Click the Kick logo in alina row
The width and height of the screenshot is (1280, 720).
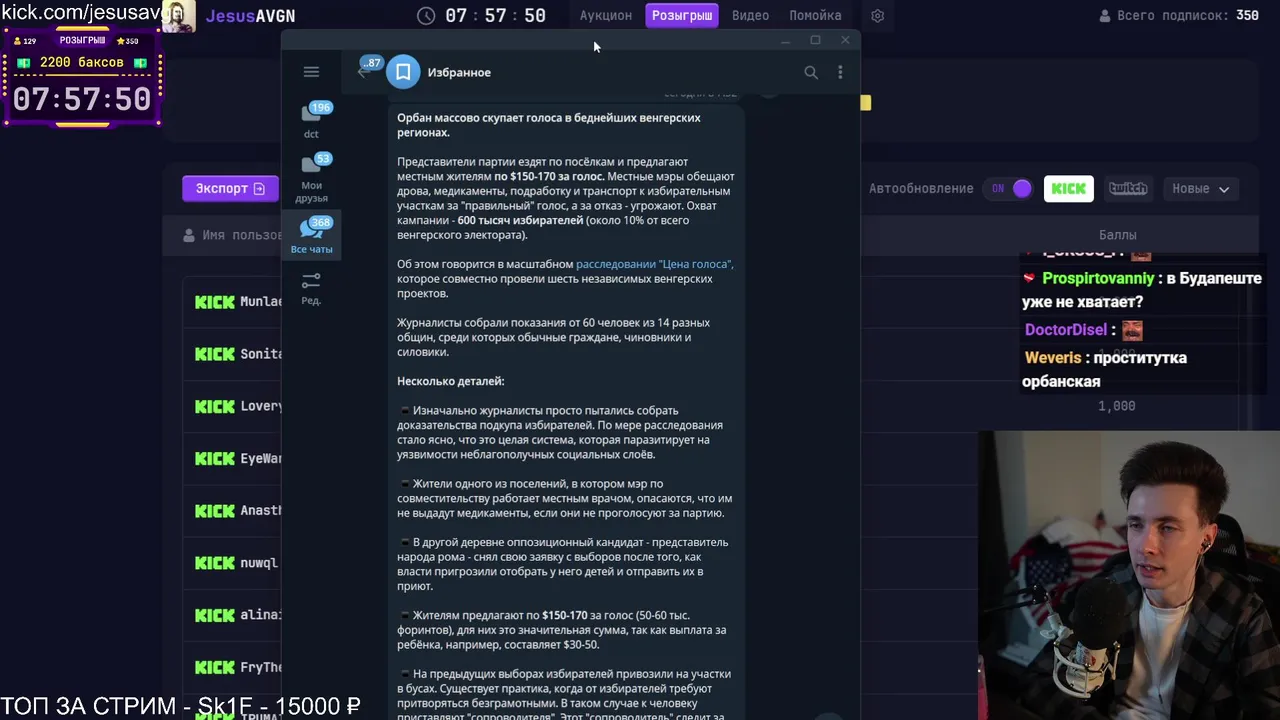click(x=215, y=615)
